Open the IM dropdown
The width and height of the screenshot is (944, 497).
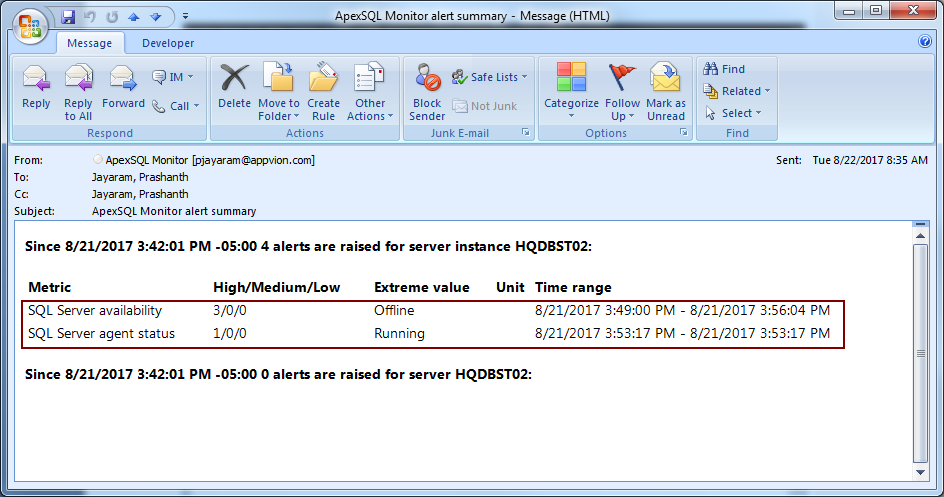point(173,77)
